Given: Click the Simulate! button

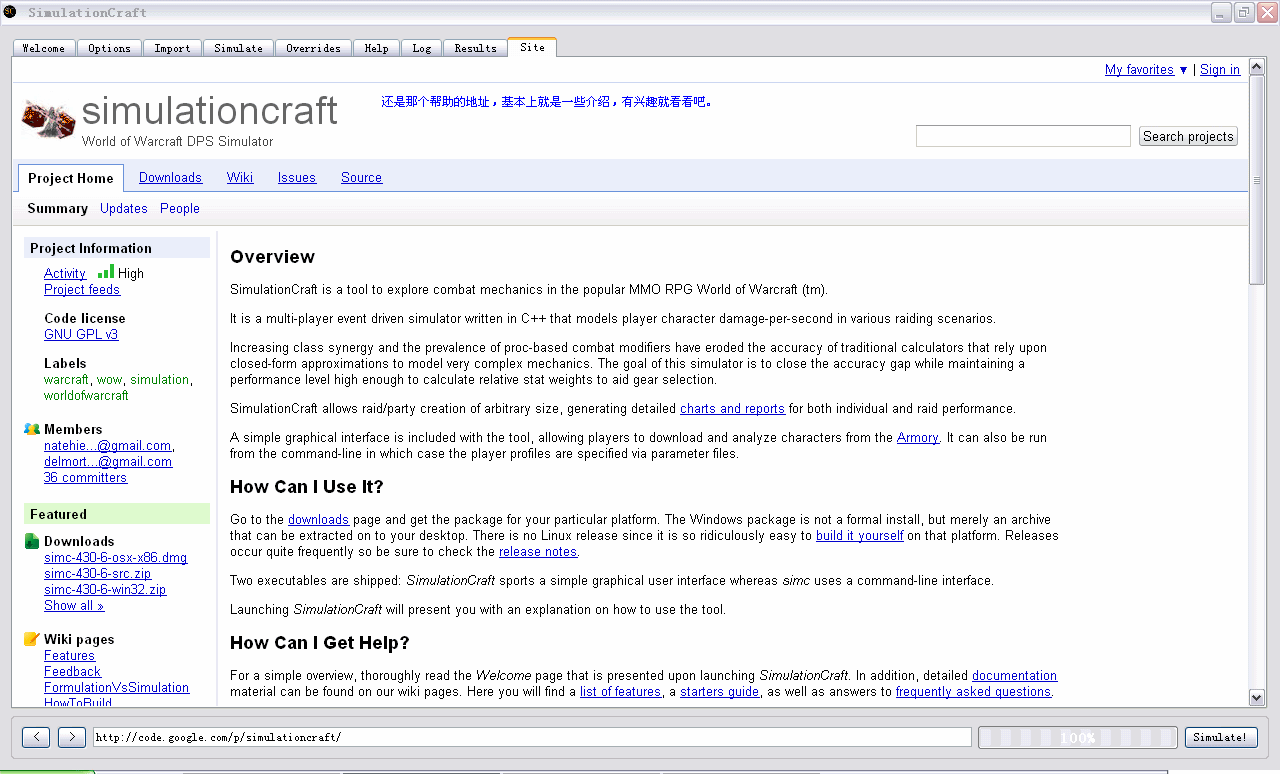Looking at the screenshot, I should pyautogui.click(x=1221, y=737).
